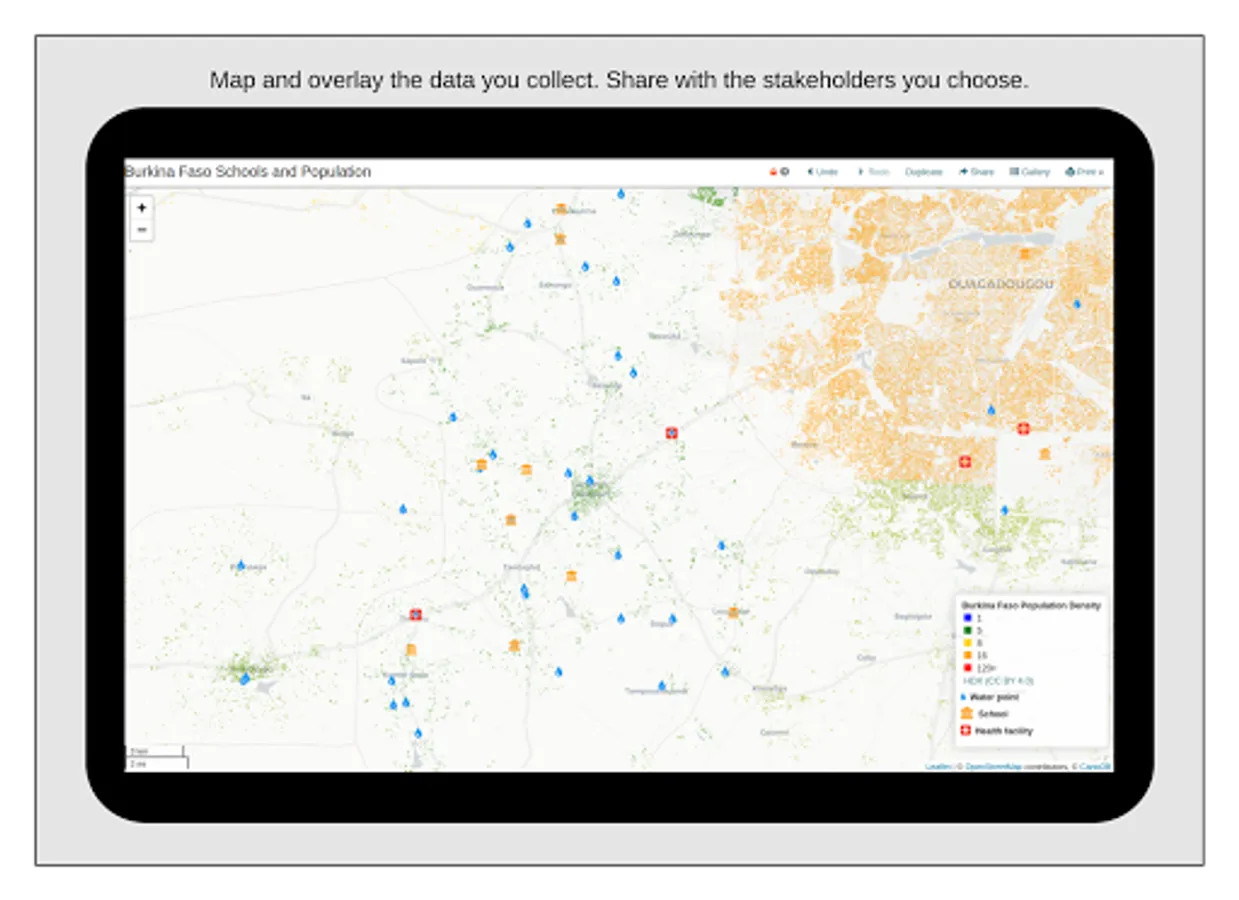The height and width of the screenshot is (900, 1239).
Task: Select the westernmost health facility marker
Action: [x=416, y=615]
